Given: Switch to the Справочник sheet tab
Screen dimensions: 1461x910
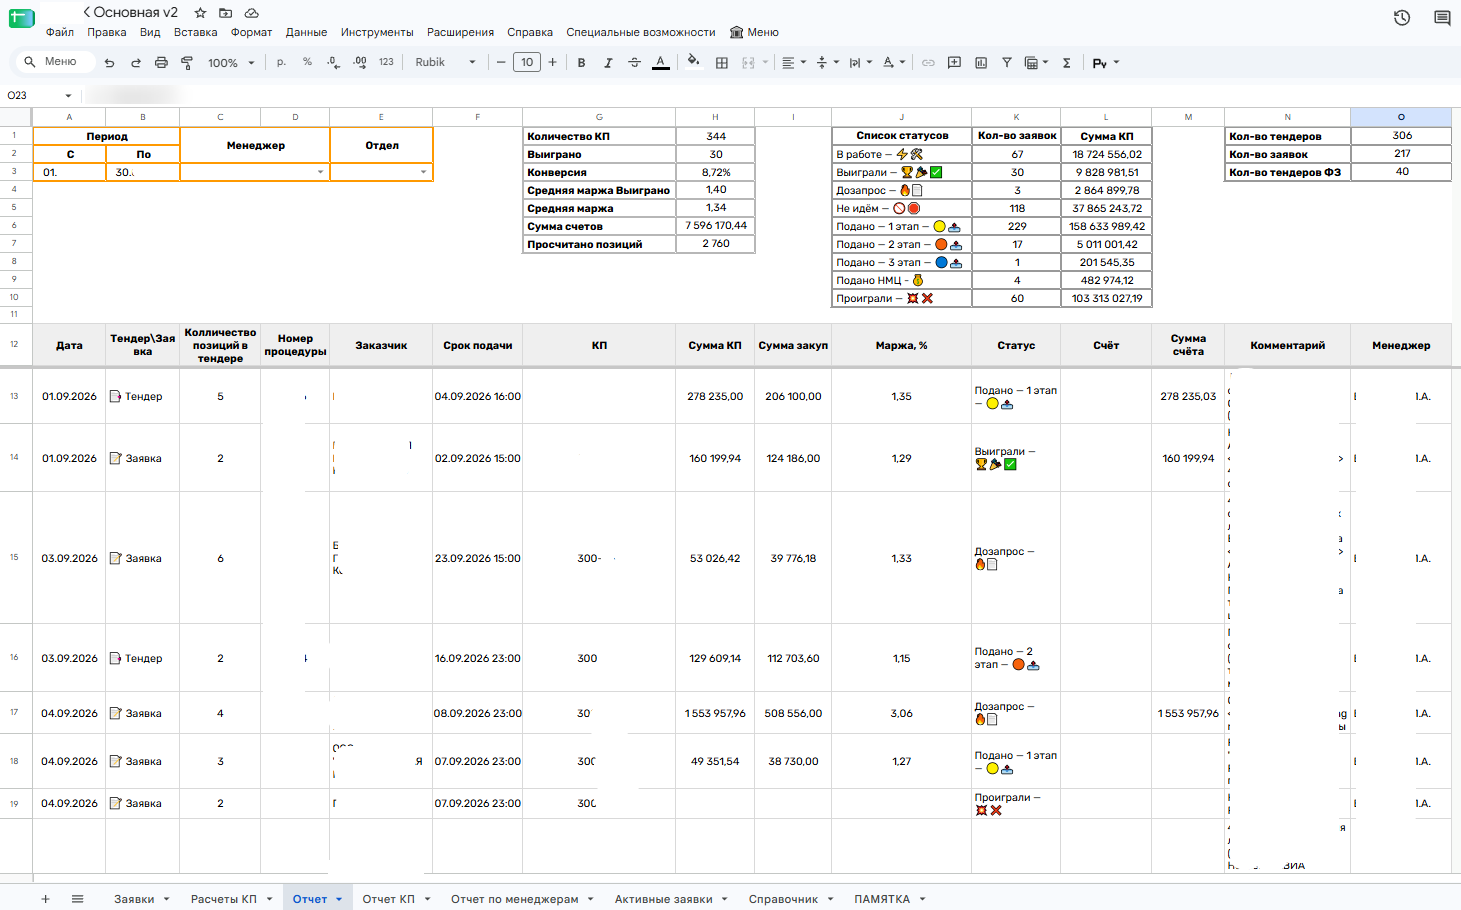Looking at the screenshot, I should point(783,899).
